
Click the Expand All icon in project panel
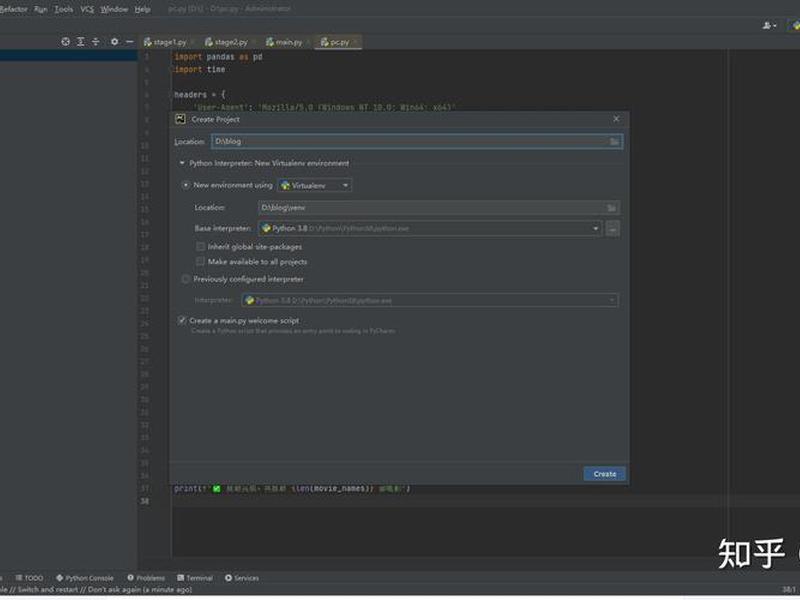point(81,42)
